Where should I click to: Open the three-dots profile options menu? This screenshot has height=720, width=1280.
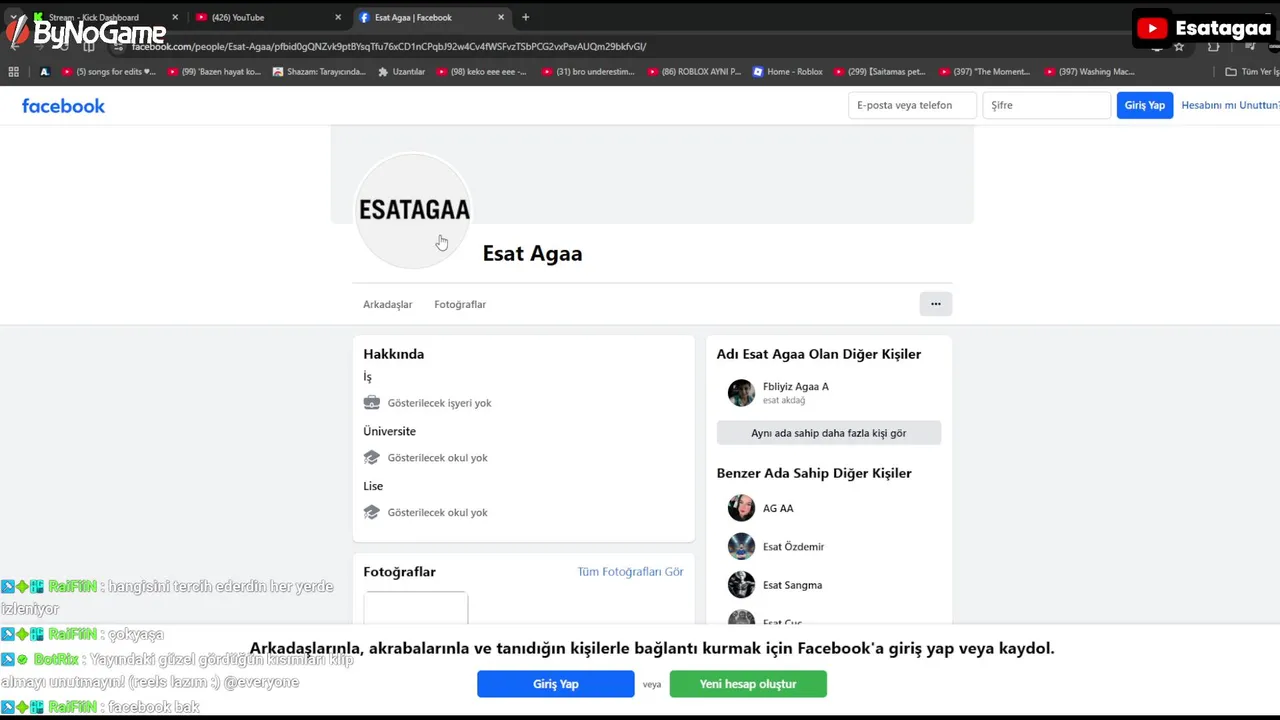[x=935, y=304]
